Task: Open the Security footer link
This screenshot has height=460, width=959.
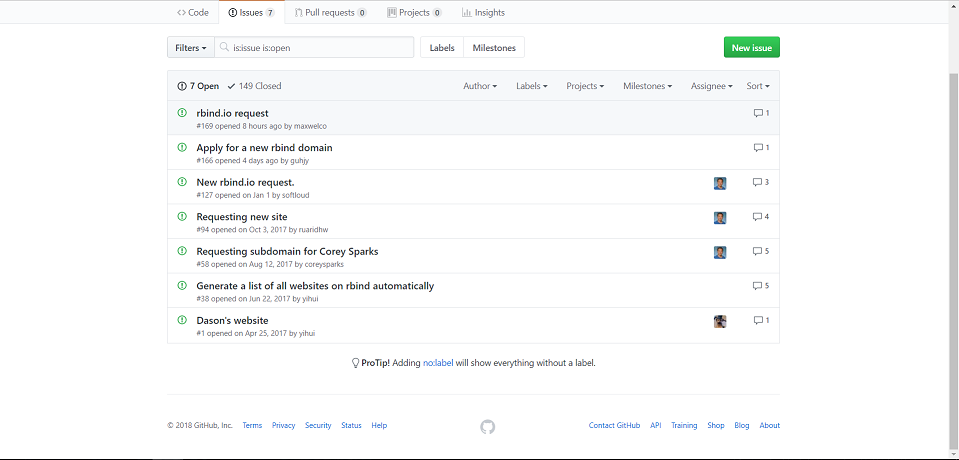Action: [x=318, y=426]
